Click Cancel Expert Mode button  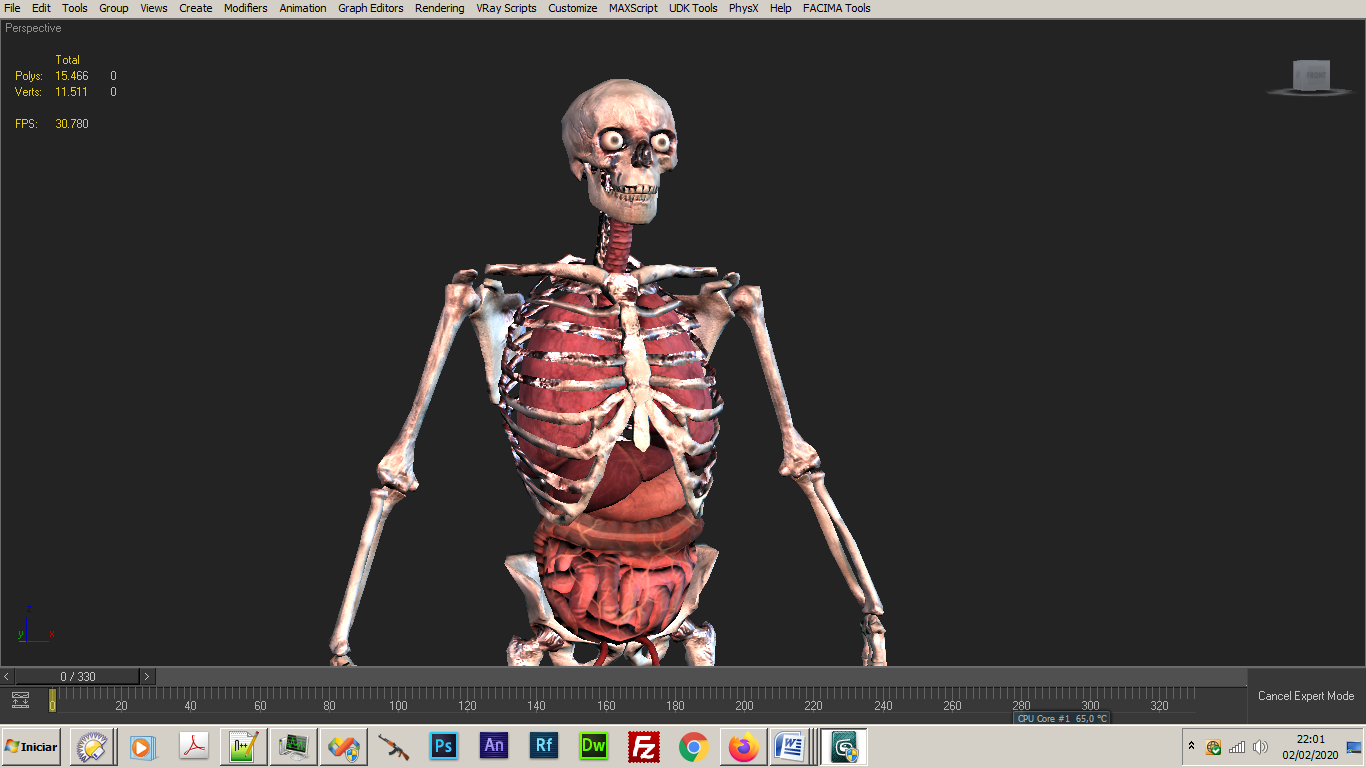click(x=1305, y=696)
